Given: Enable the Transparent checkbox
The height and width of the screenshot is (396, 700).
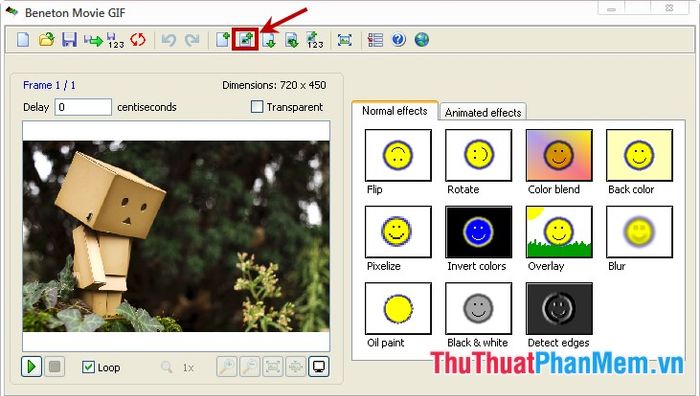Looking at the screenshot, I should 257,107.
